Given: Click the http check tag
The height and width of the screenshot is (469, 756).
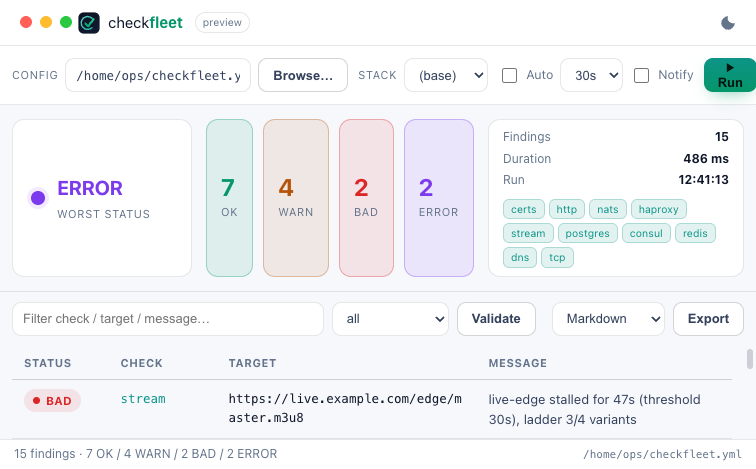Looking at the screenshot, I should (567, 209).
